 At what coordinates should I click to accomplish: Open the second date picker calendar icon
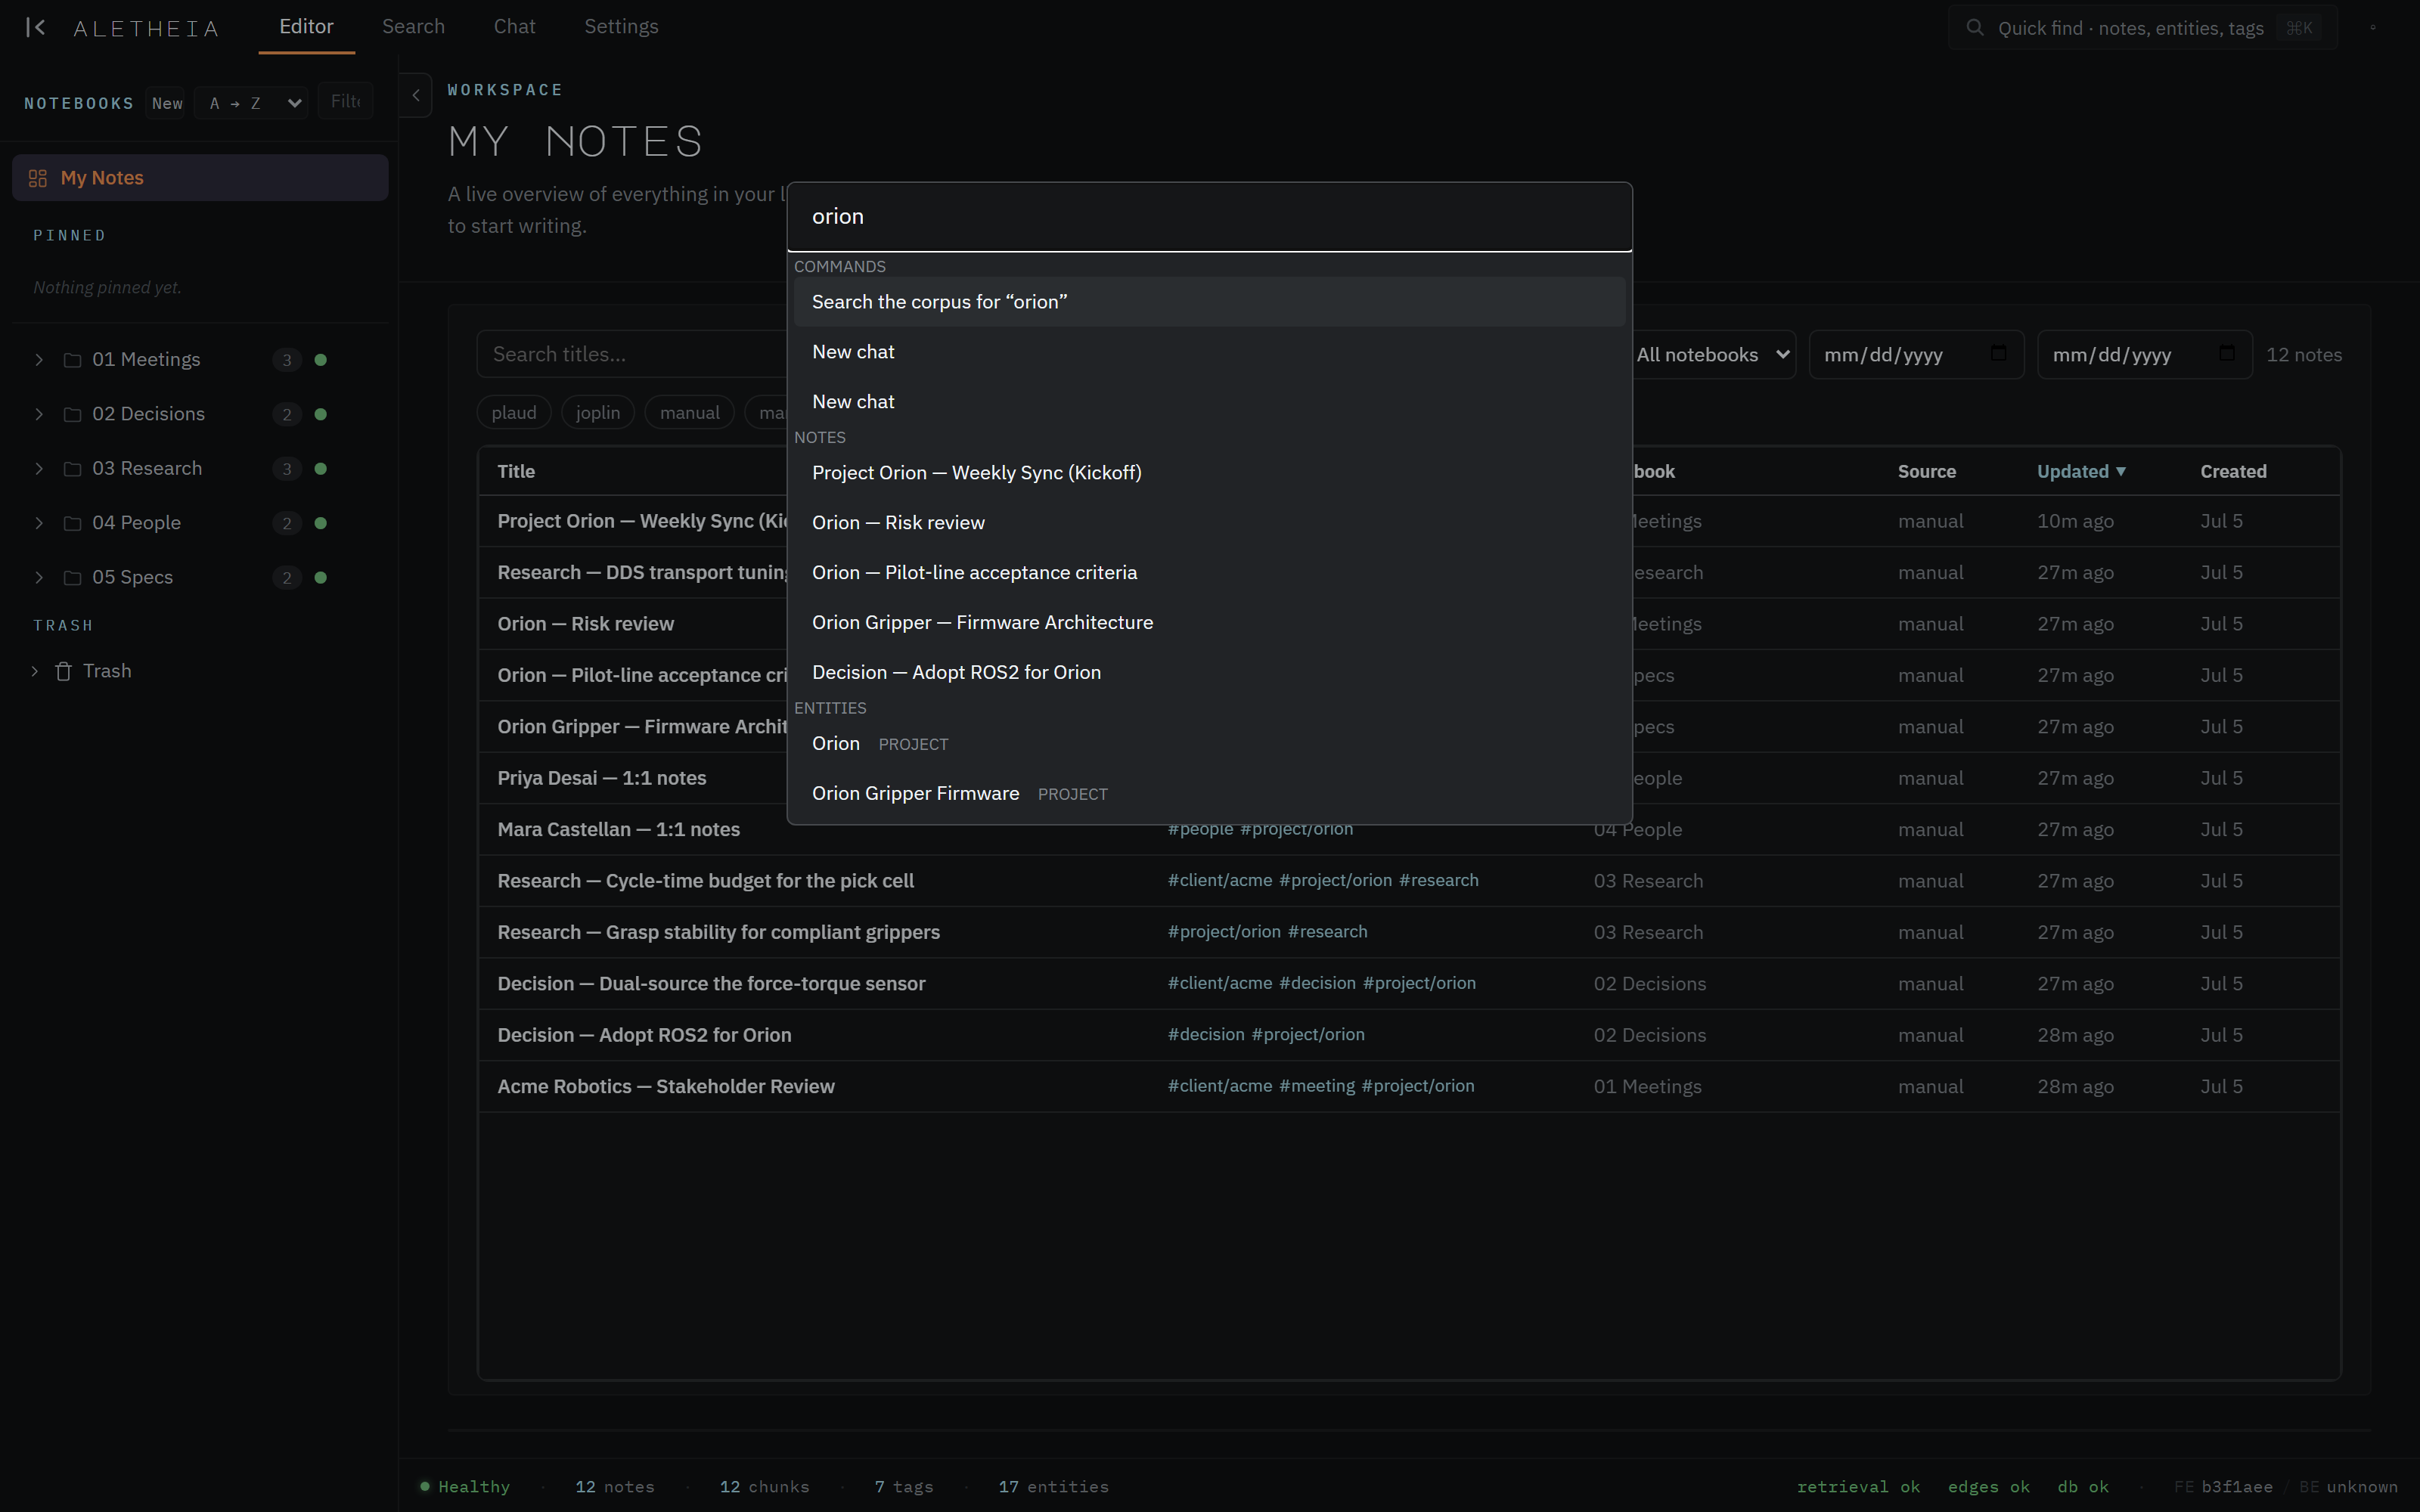pos(2226,353)
